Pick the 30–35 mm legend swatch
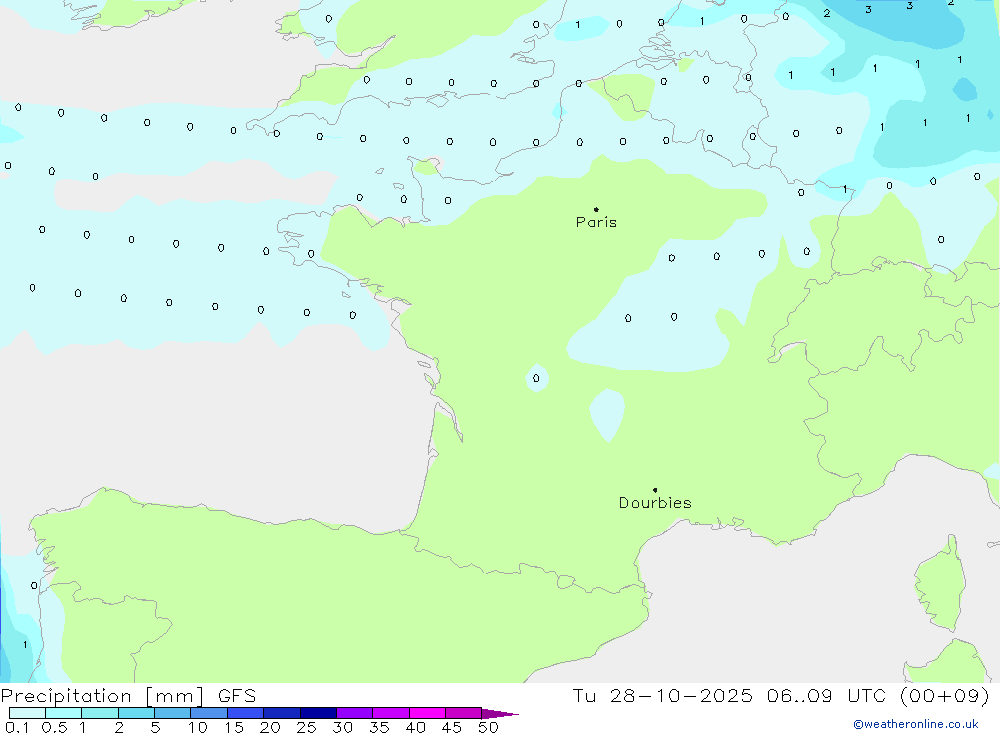This screenshot has height=733, width=1000. click(x=355, y=713)
